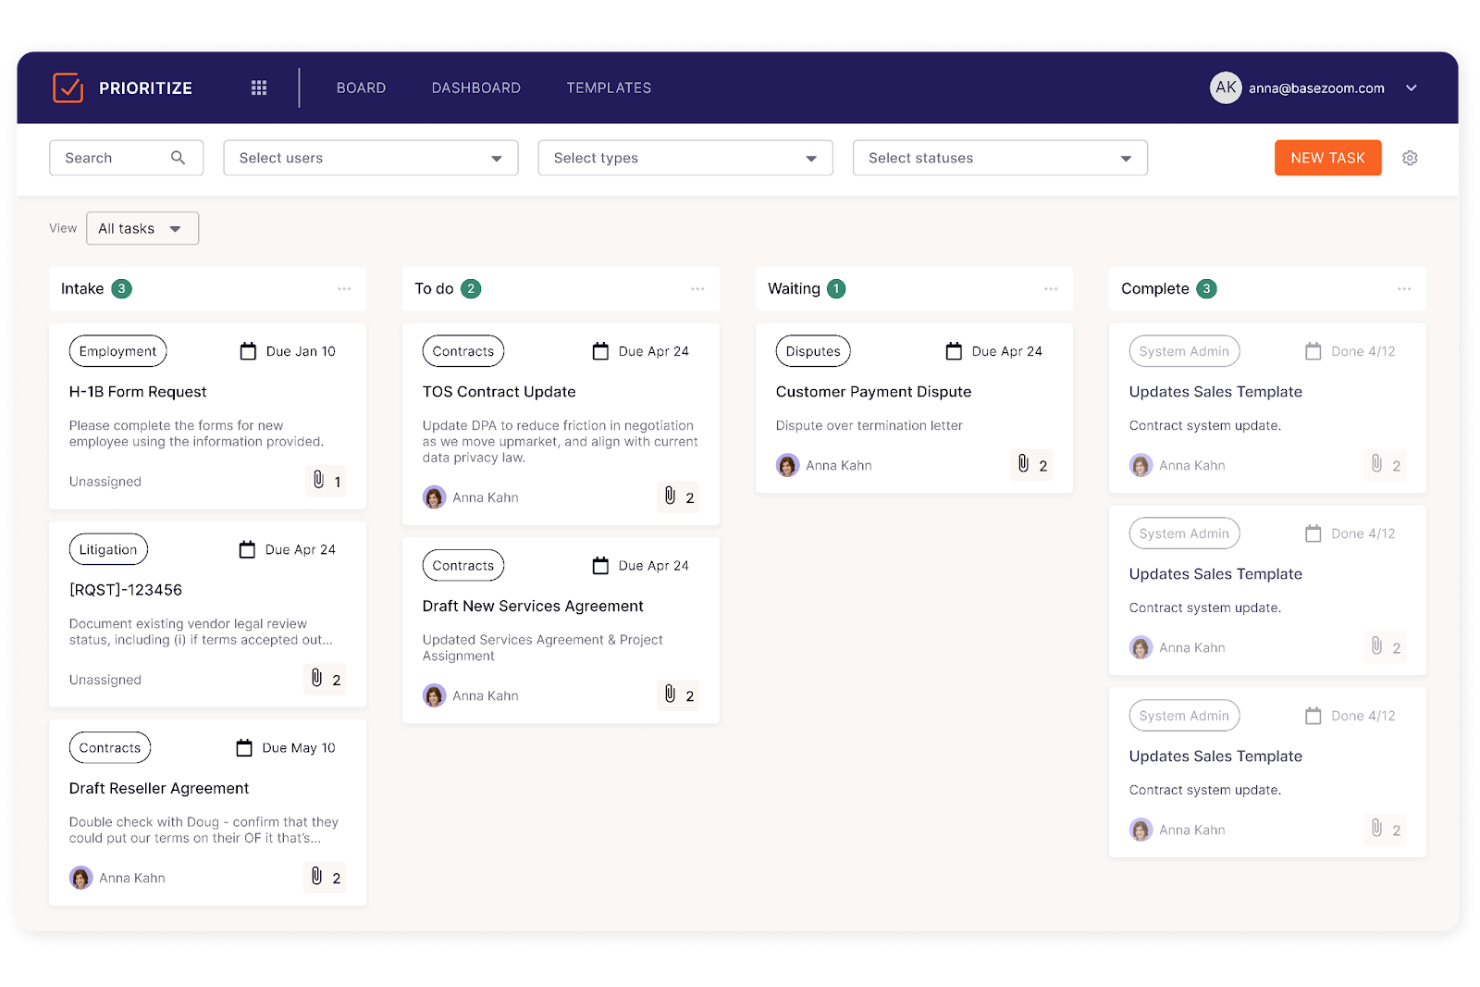The width and height of the screenshot is (1480, 987).
Task: Click the Prioritize orange checkmark logo
Action: point(68,88)
